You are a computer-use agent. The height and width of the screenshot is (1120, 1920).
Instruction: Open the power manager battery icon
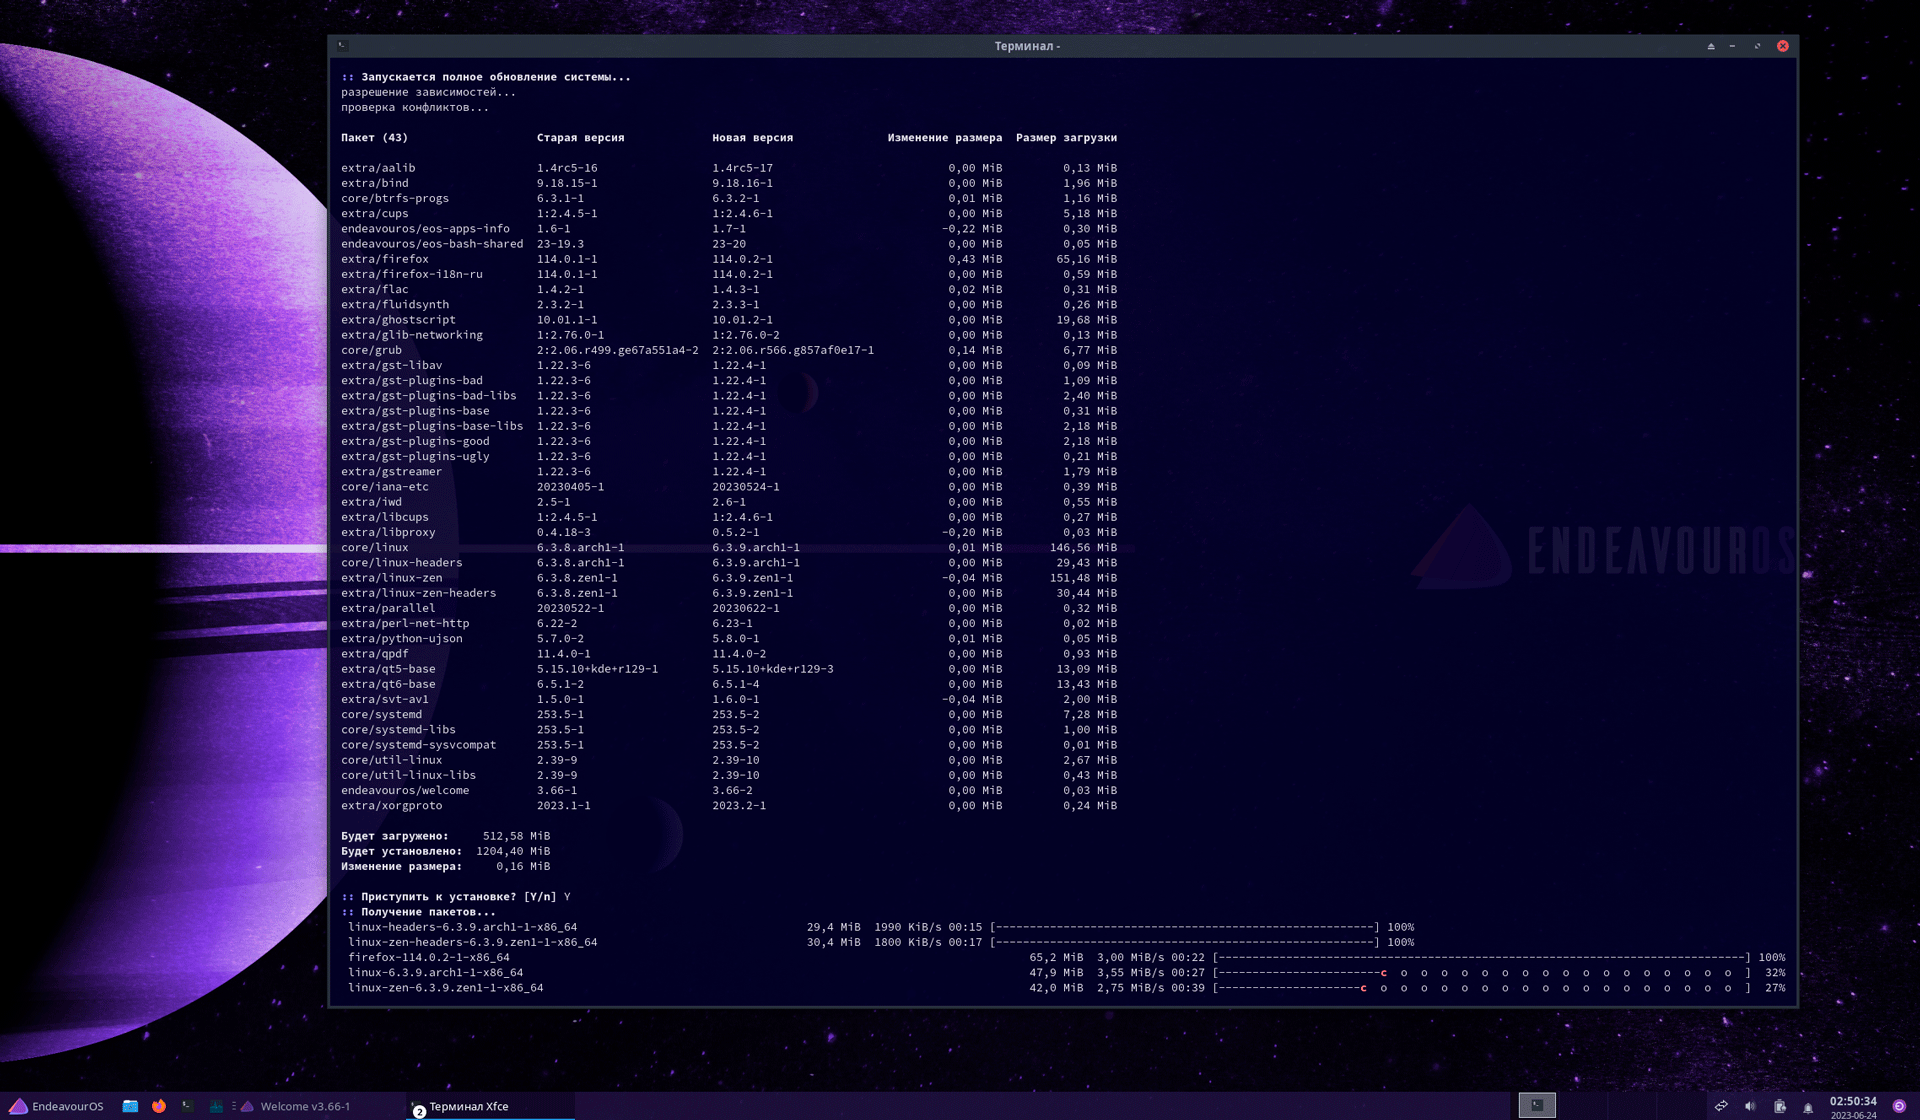(1780, 1106)
